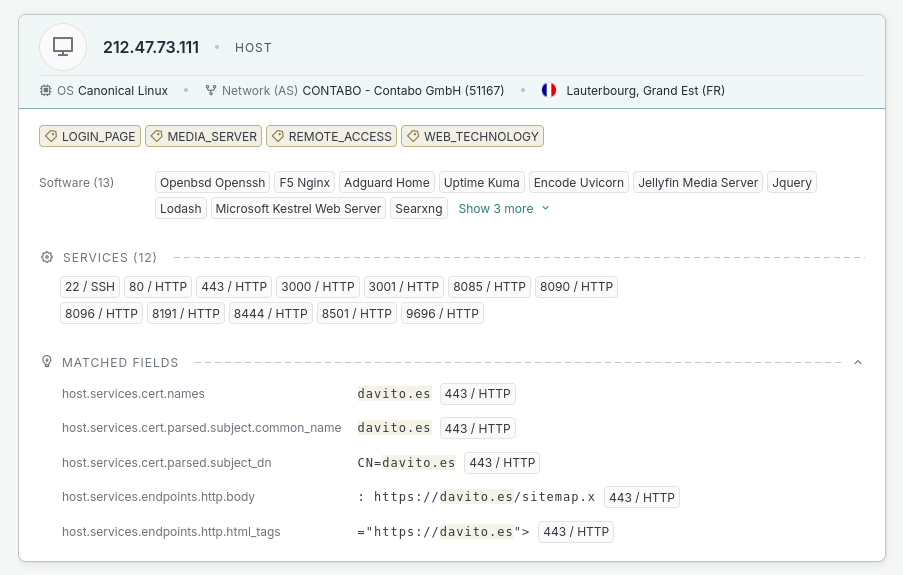Click the OS chip icon
The image size is (903, 575).
click(x=45, y=90)
